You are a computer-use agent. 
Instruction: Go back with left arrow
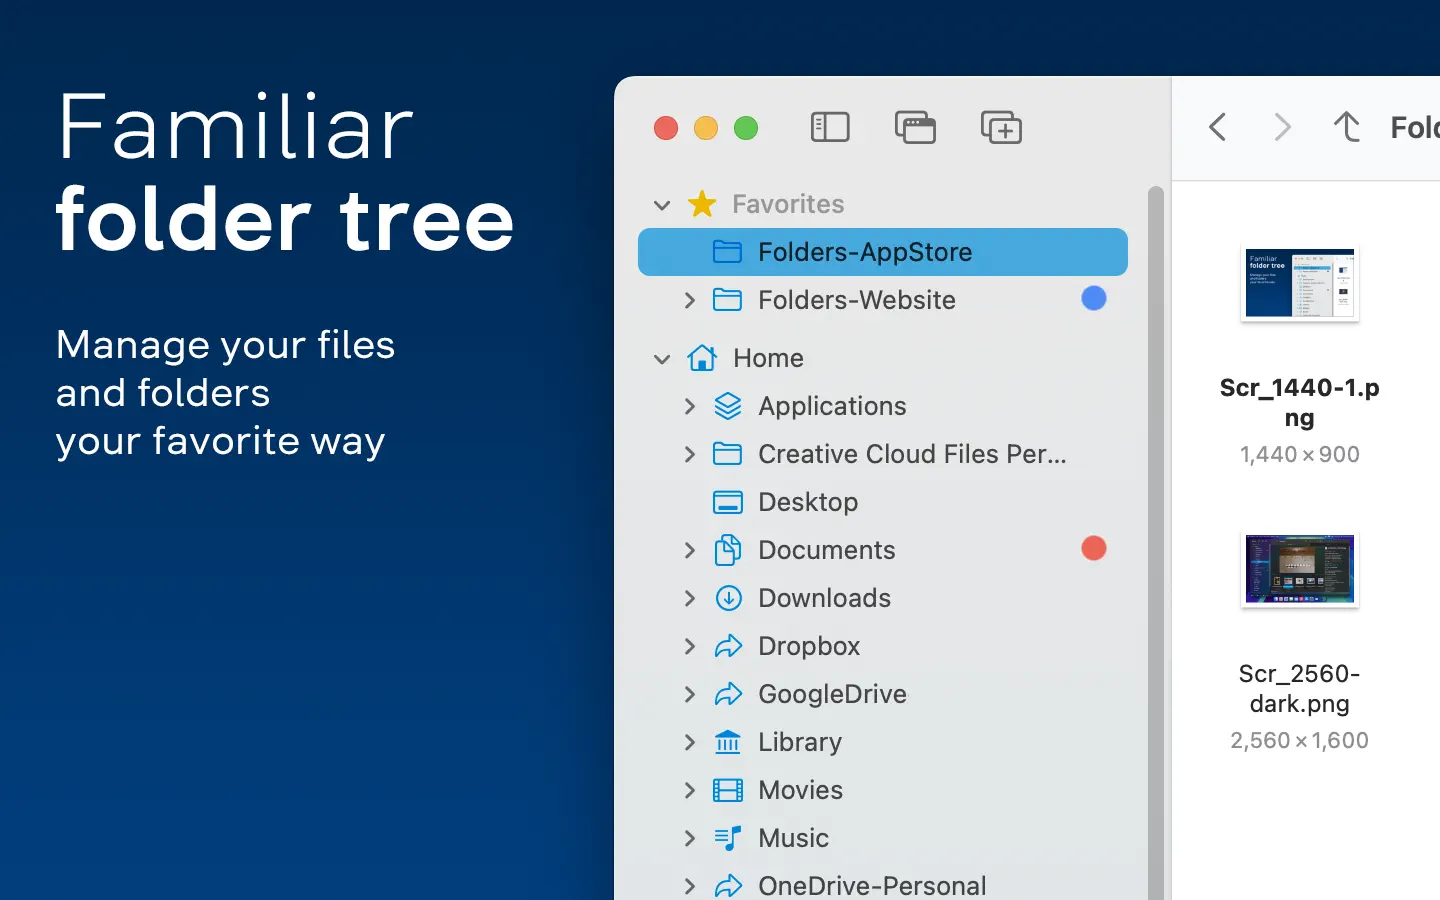pos(1217,127)
